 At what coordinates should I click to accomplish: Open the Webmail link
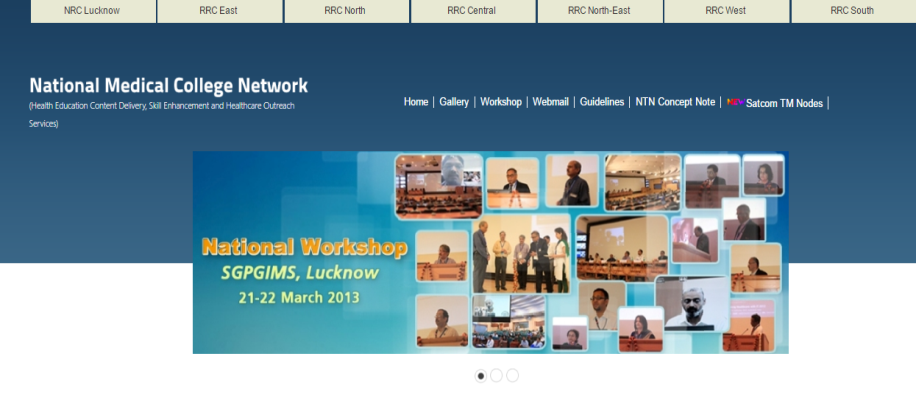coord(550,102)
